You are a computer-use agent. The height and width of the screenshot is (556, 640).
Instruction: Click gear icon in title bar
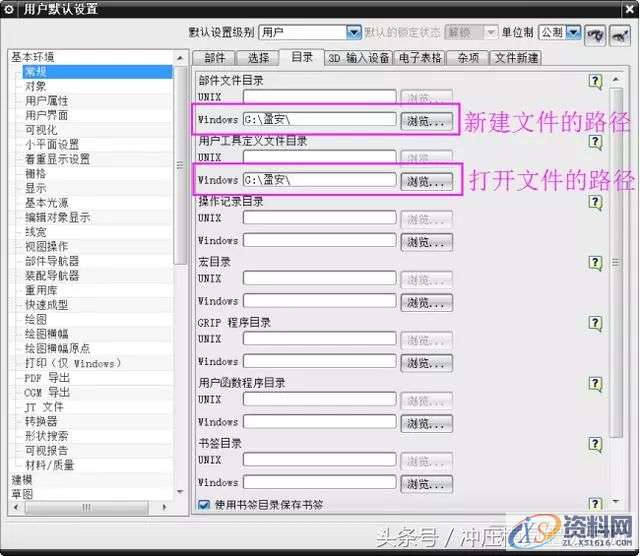click(9, 8)
